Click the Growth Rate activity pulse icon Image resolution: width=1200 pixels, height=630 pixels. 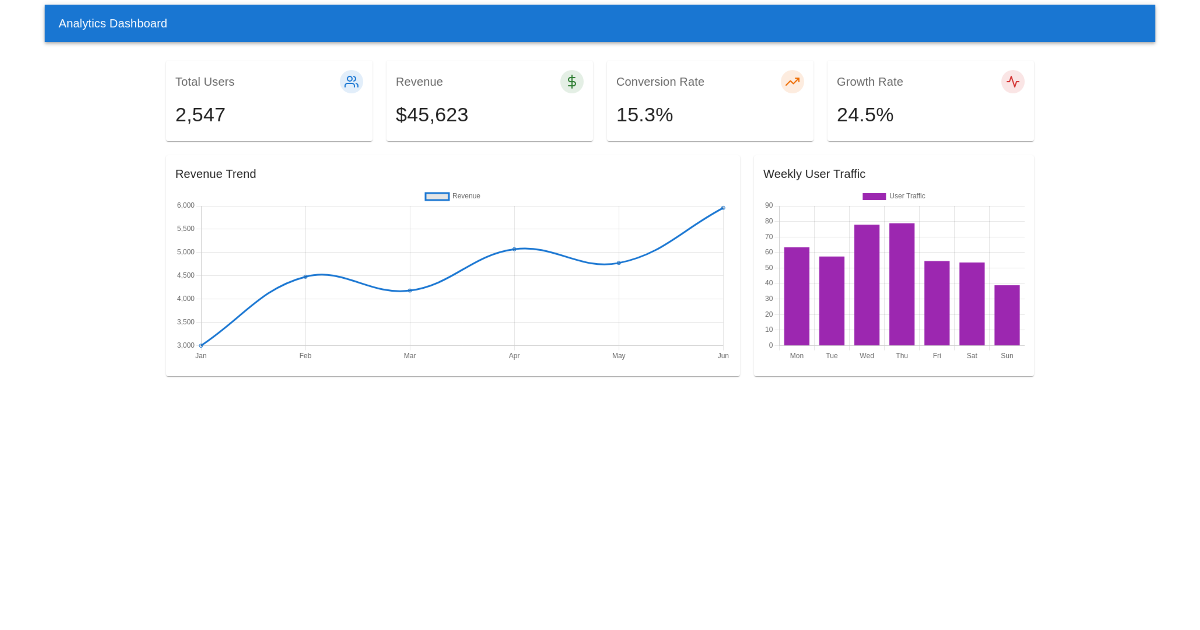tap(1013, 82)
